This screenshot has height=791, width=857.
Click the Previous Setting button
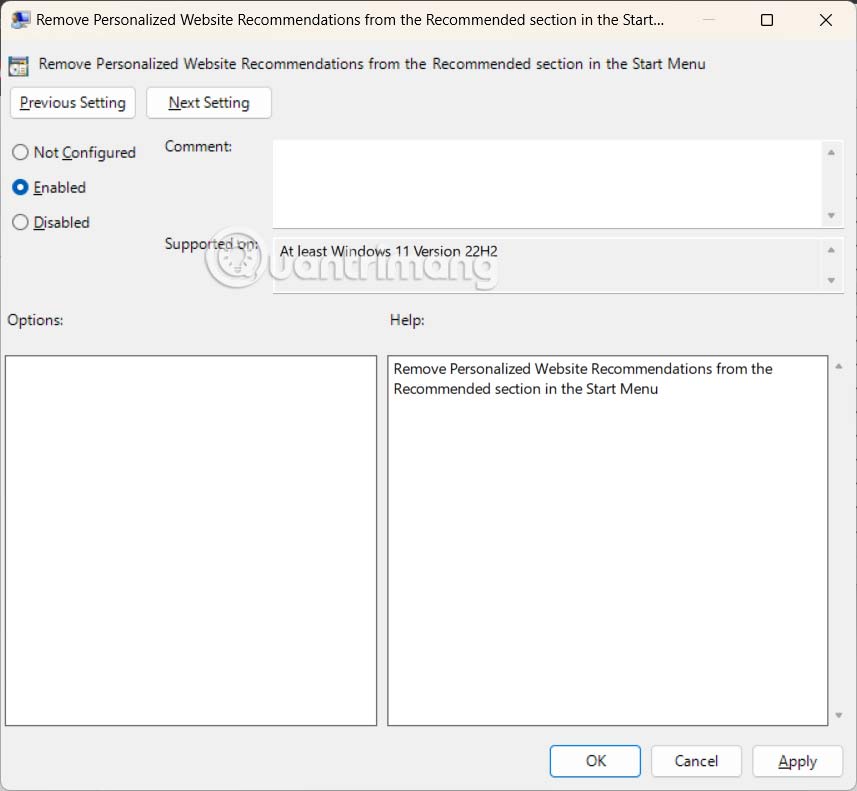click(72, 102)
